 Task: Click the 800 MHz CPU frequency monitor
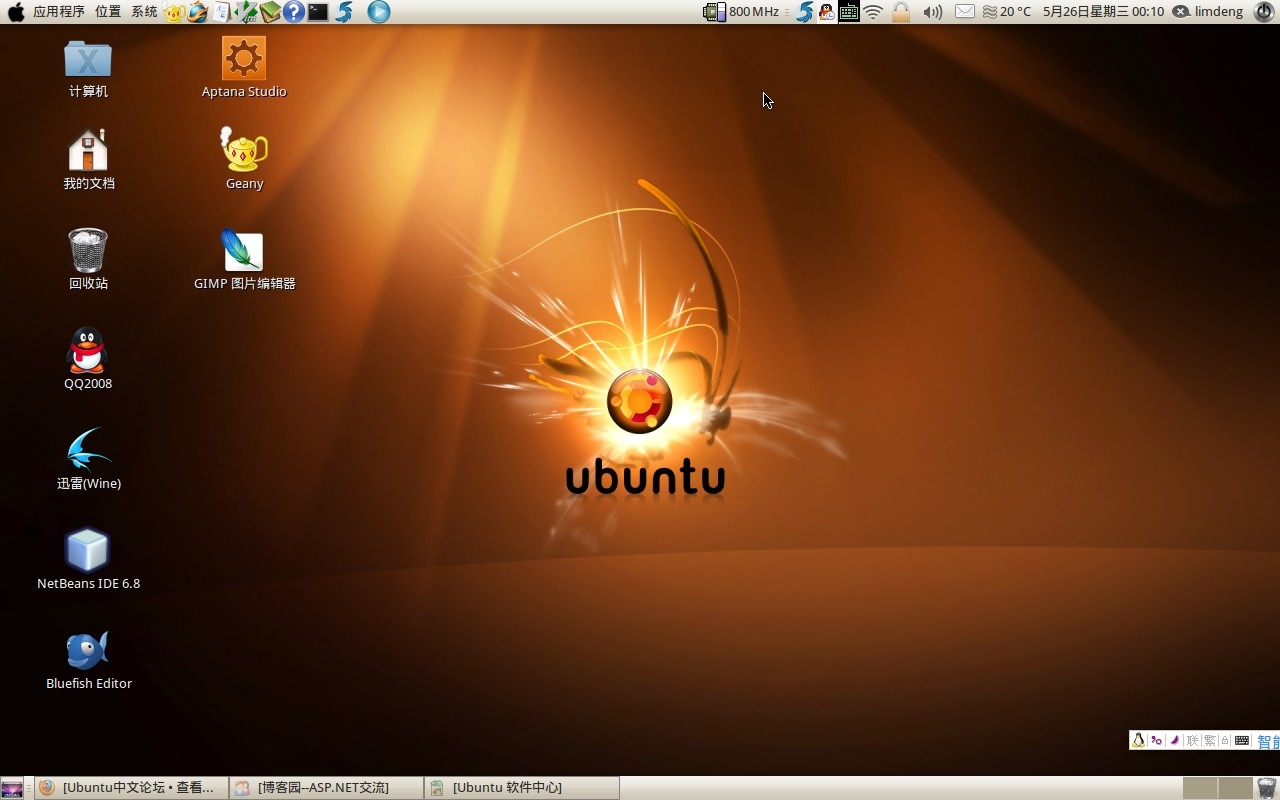click(741, 12)
